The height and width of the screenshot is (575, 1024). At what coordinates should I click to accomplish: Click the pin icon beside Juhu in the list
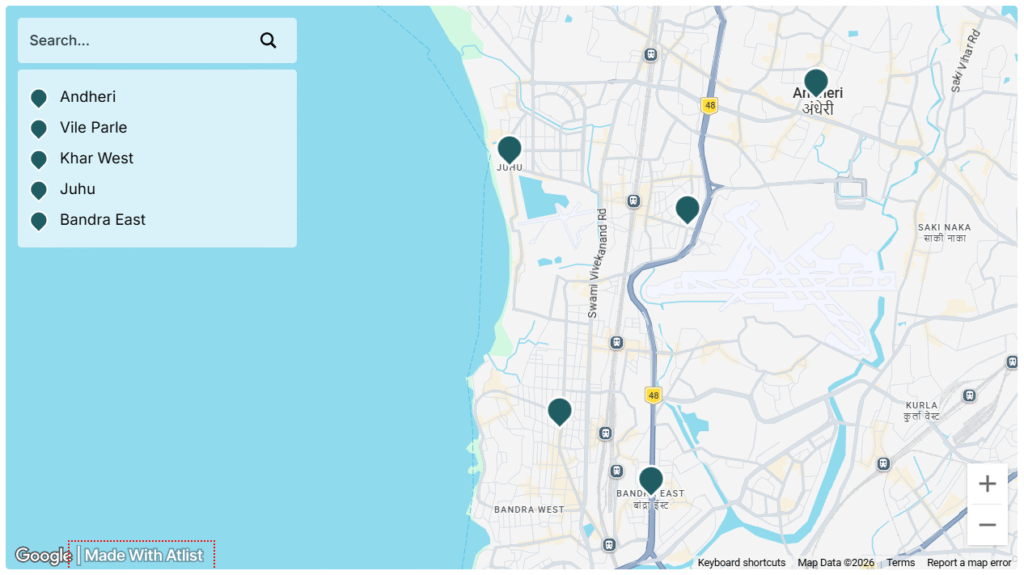39,190
